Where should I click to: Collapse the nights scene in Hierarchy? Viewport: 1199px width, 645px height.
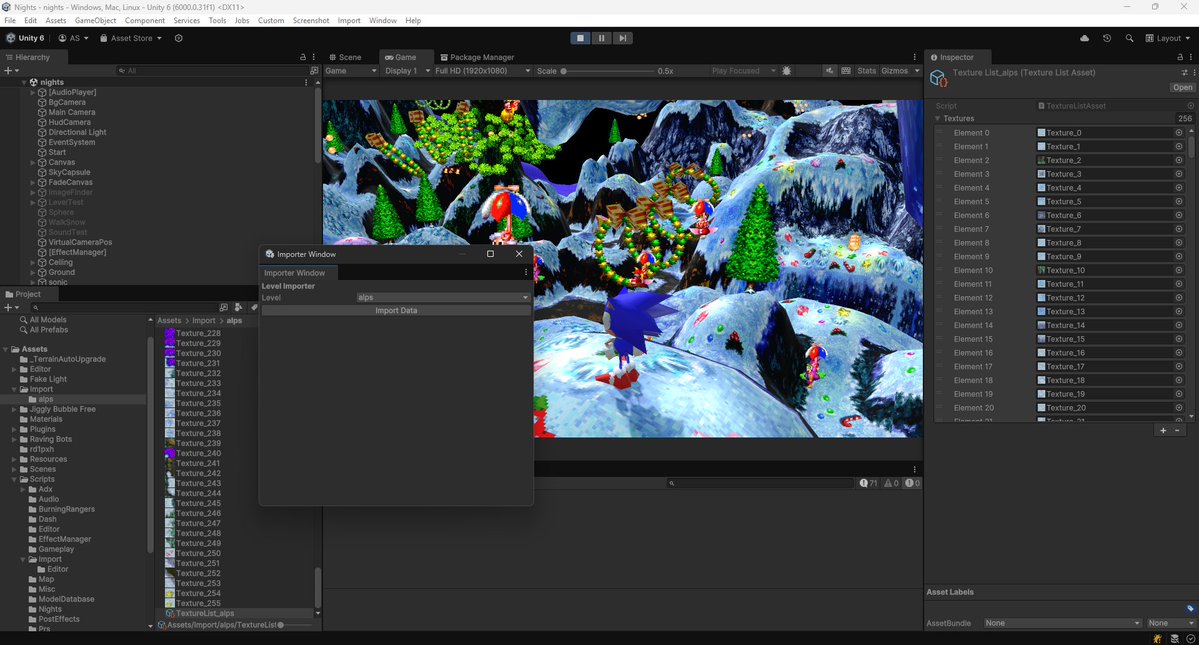pyautogui.click(x=24, y=83)
